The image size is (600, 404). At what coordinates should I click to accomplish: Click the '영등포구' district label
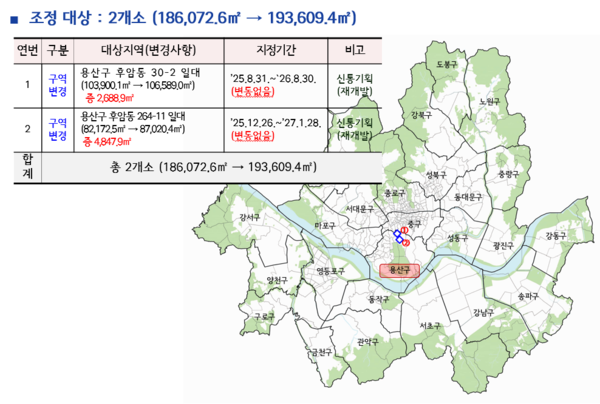coord(331,271)
